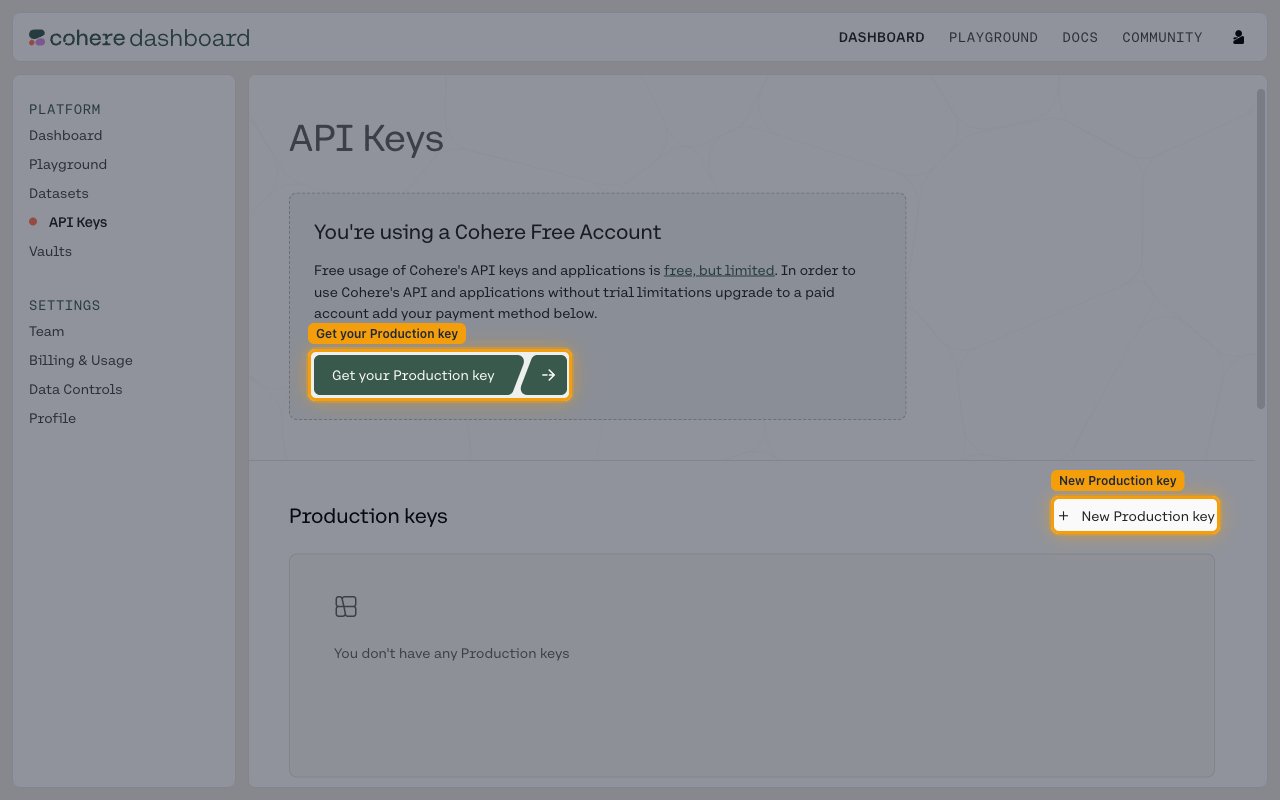Open Vaults in the sidebar
1280x800 pixels.
point(50,251)
